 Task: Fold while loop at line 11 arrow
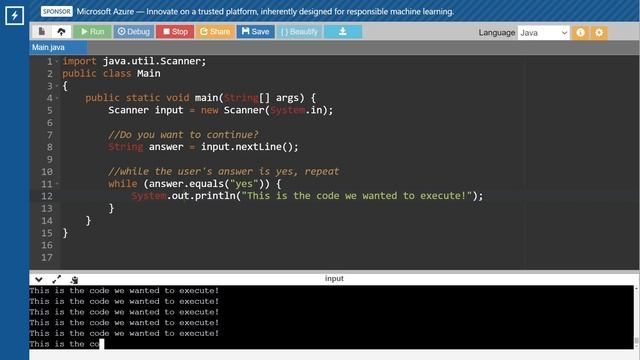click(x=57, y=184)
